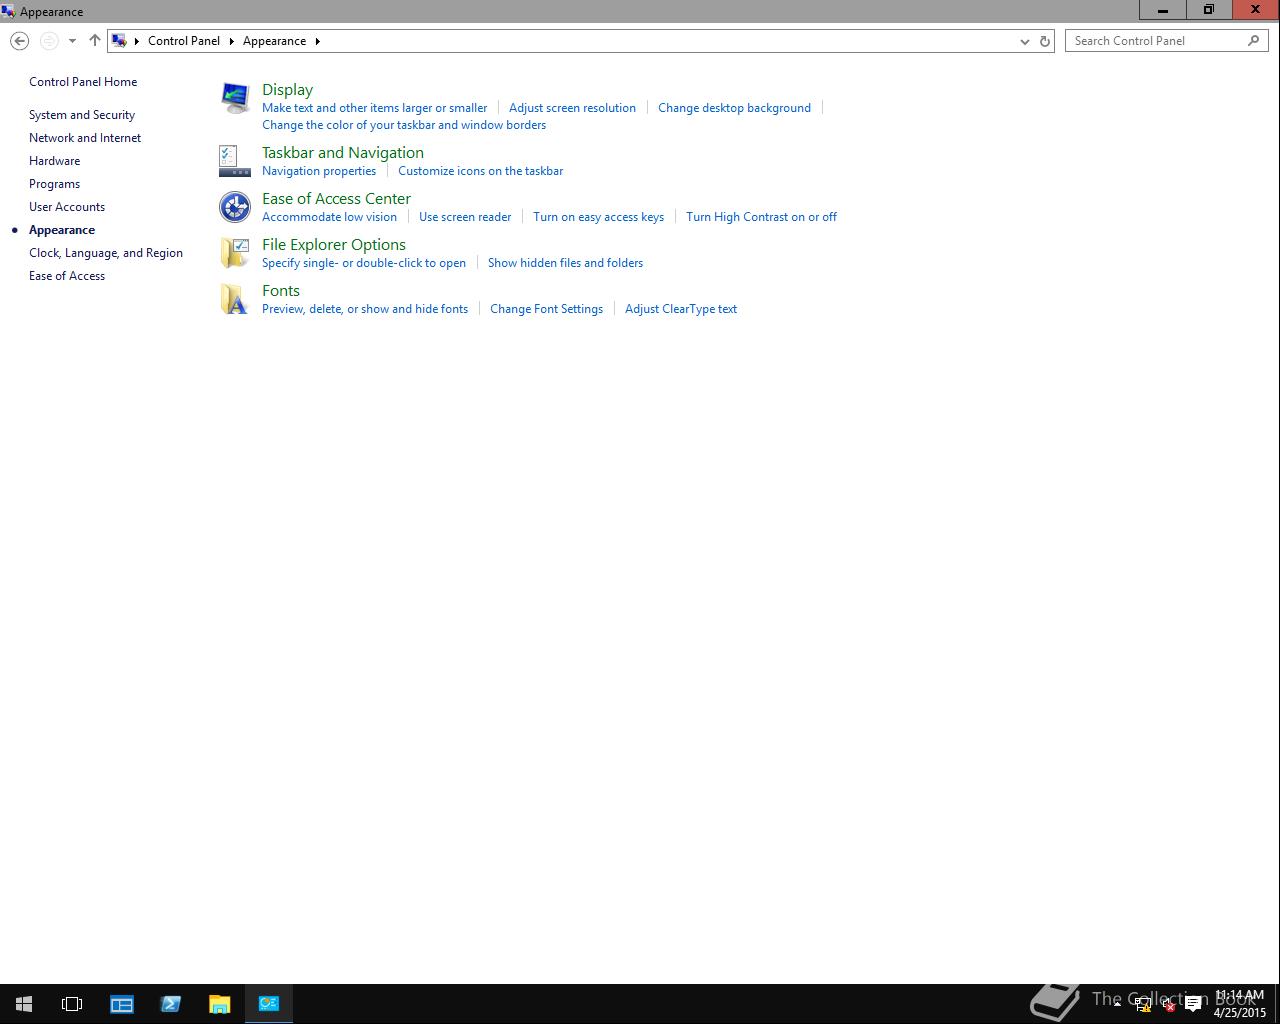Open the Taskbar and Navigation heading
Image resolution: width=1280 pixels, height=1024 pixels.
343,153
